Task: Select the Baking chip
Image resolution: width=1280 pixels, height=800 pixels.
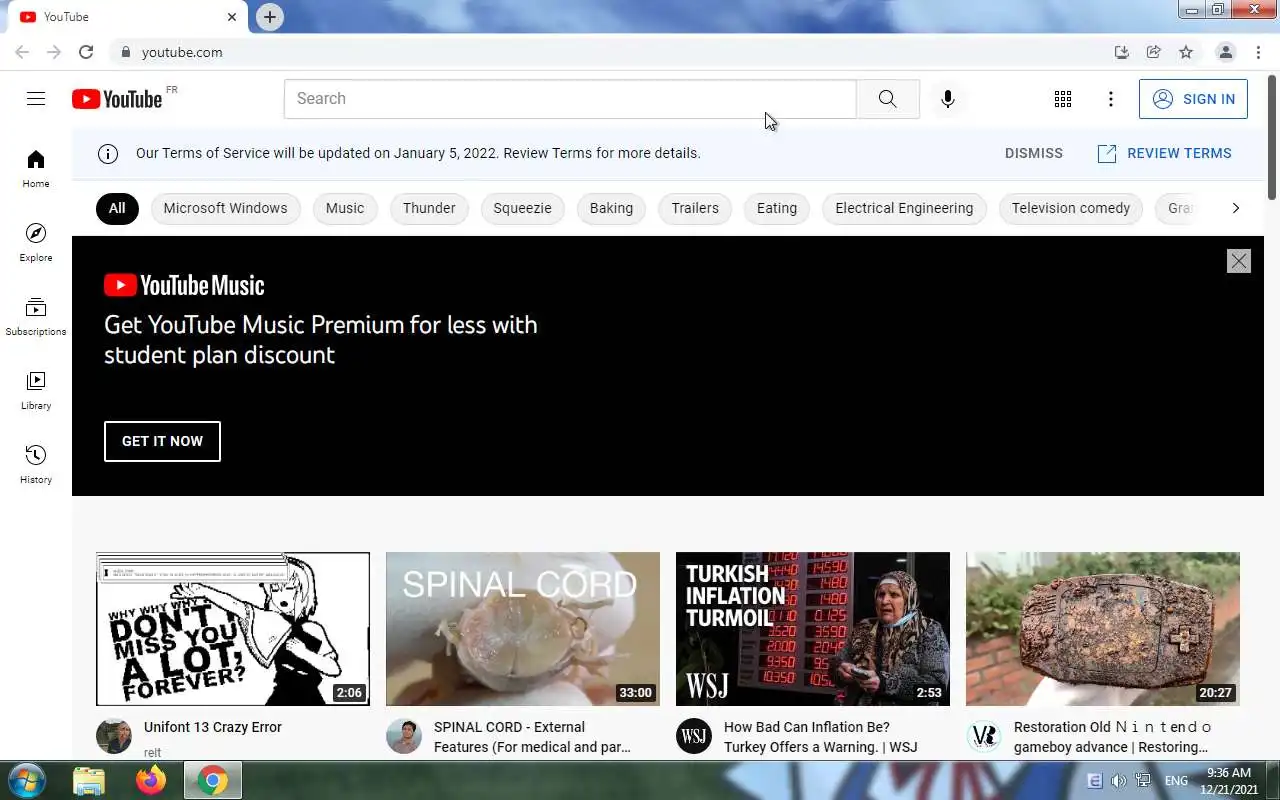Action: pyautogui.click(x=611, y=208)
